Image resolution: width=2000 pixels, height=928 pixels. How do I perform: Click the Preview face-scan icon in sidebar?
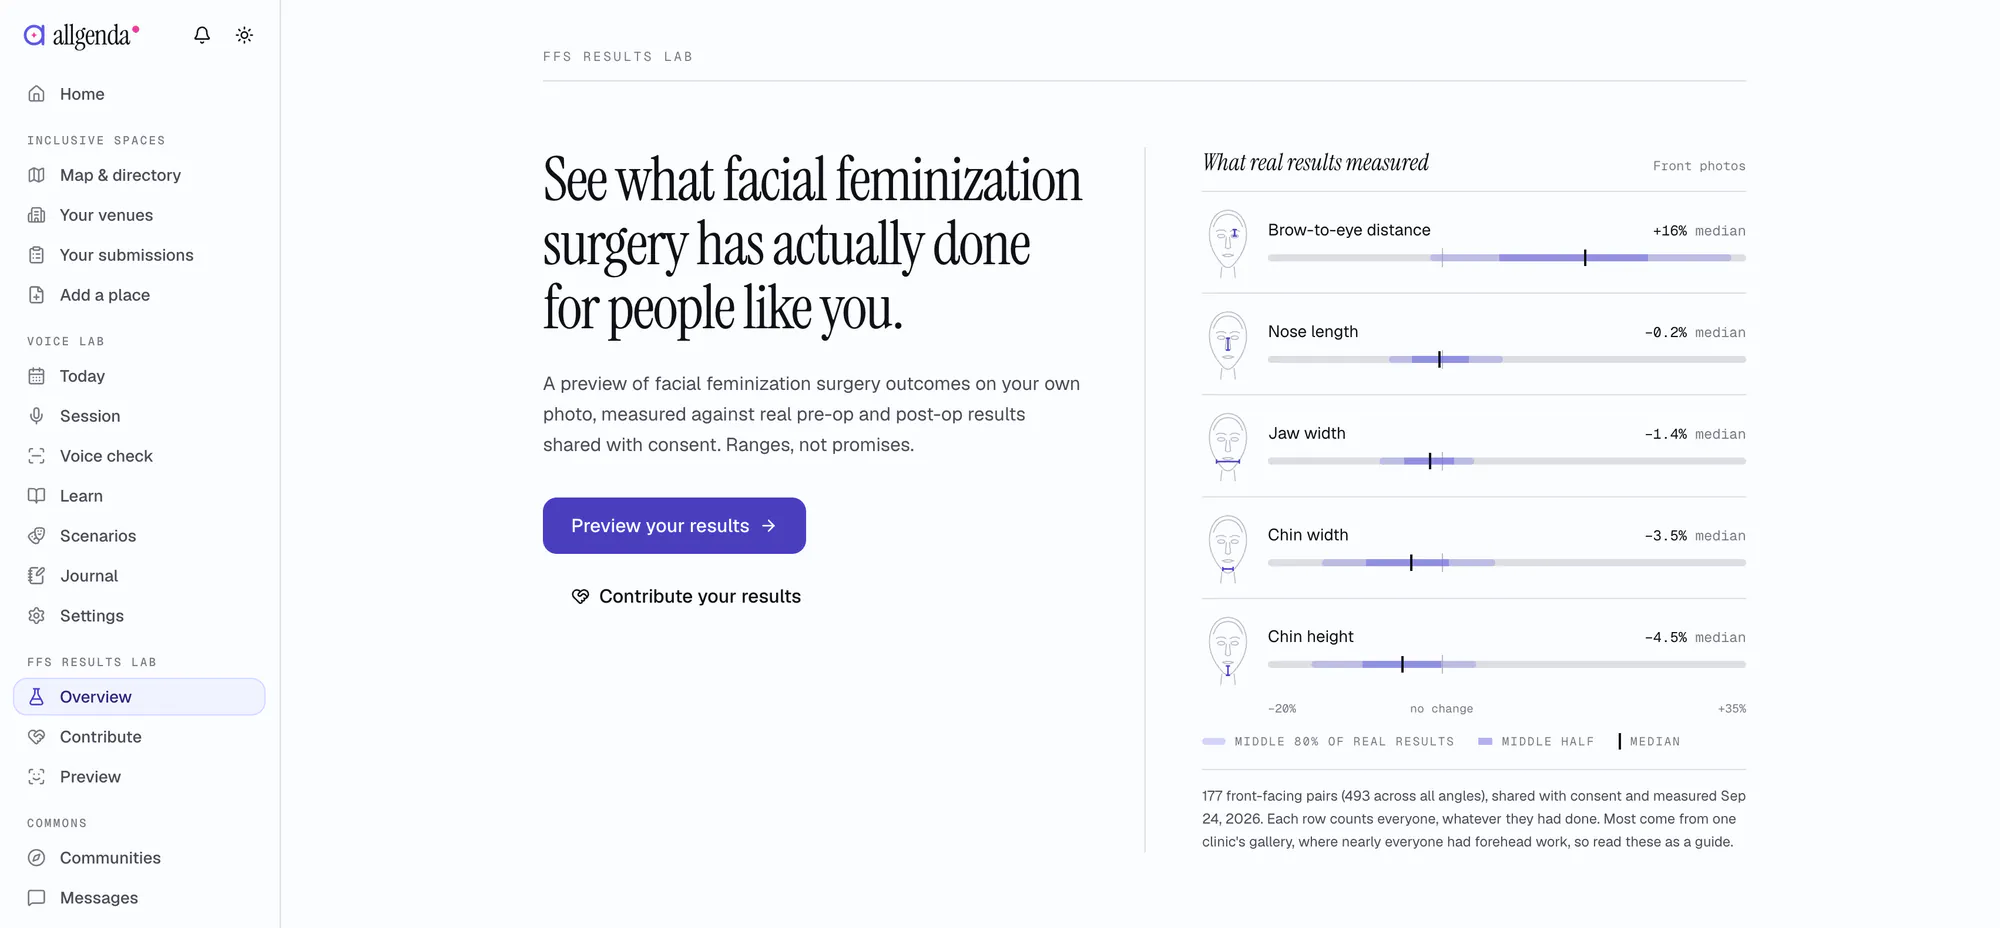click(x=37, y=777)
